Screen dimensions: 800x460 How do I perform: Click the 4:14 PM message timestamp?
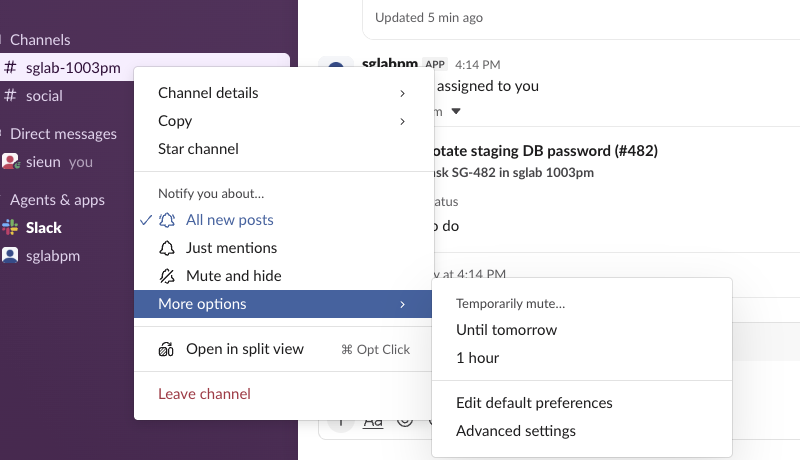478,65
